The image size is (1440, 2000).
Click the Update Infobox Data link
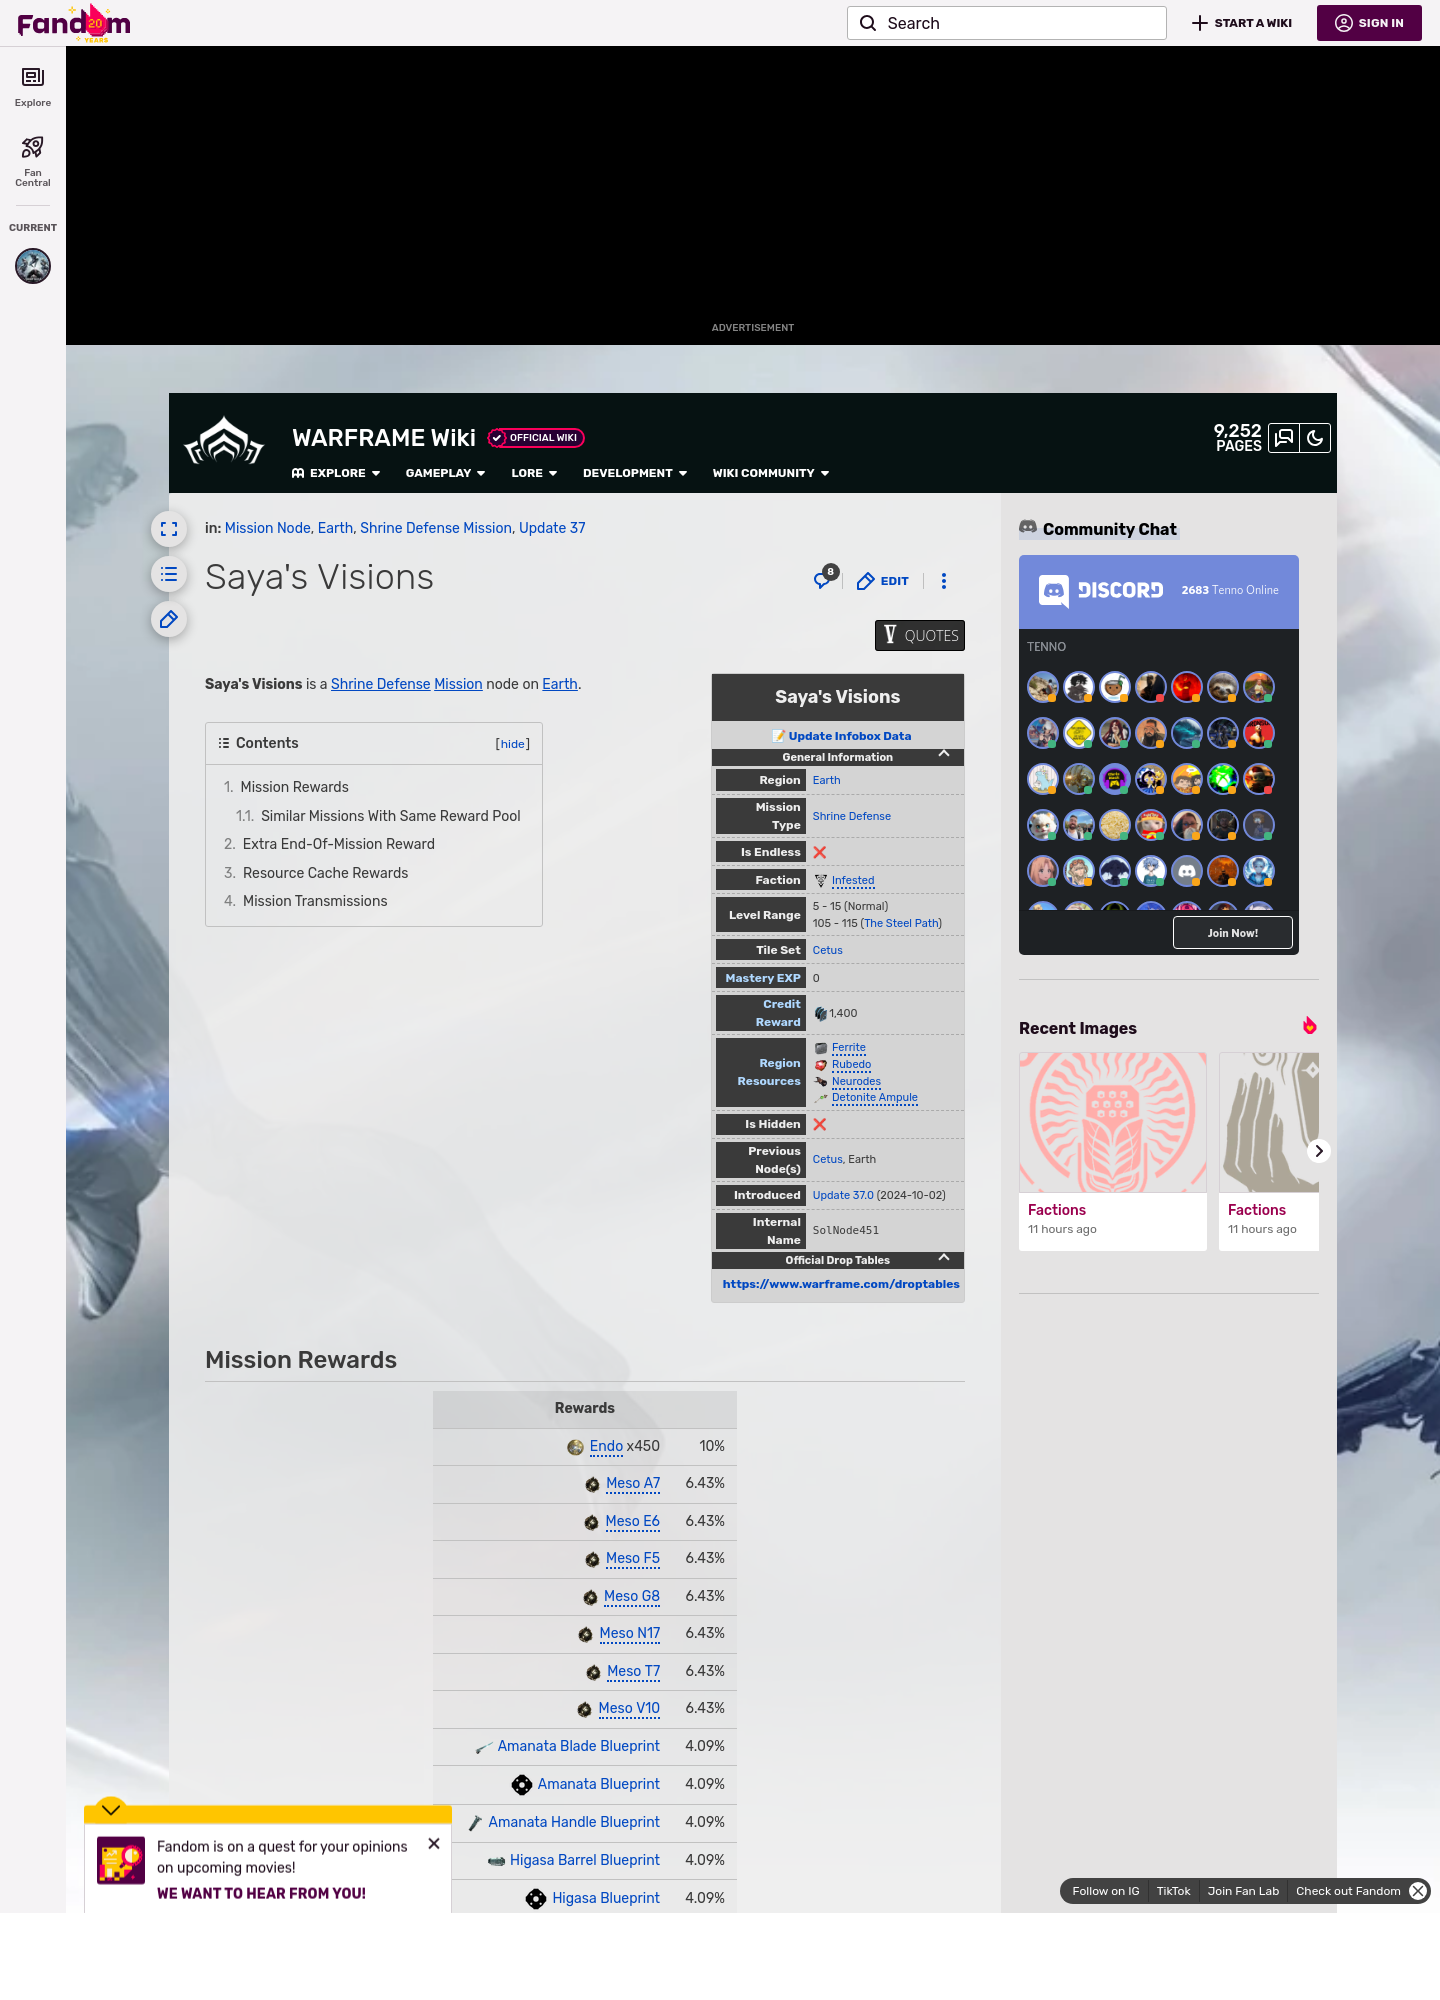pos(849,736)
